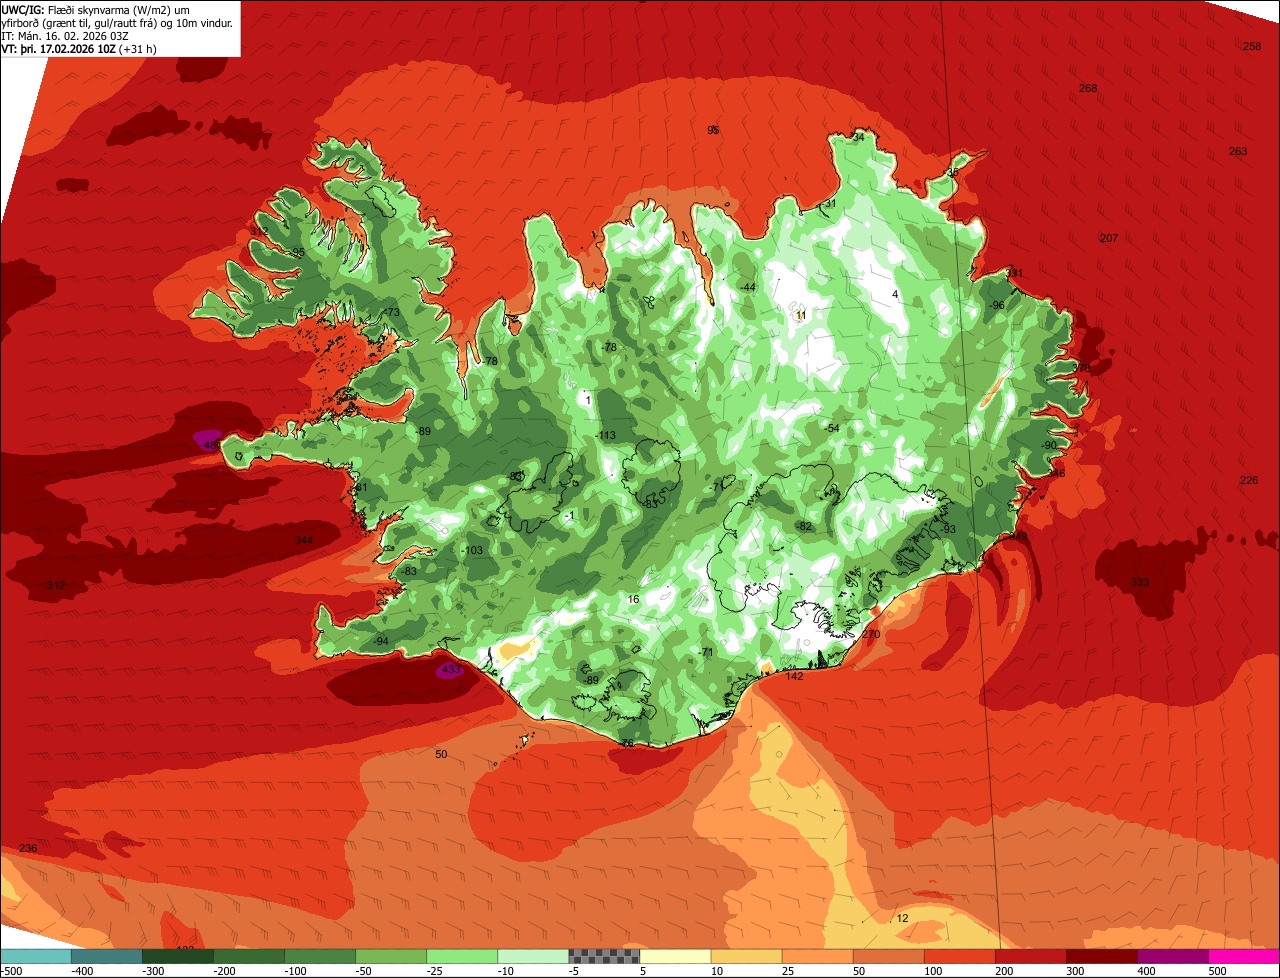Click the '-500' legend tick label
Viewport: 1280px width, 978px height.
pos(12,971)
